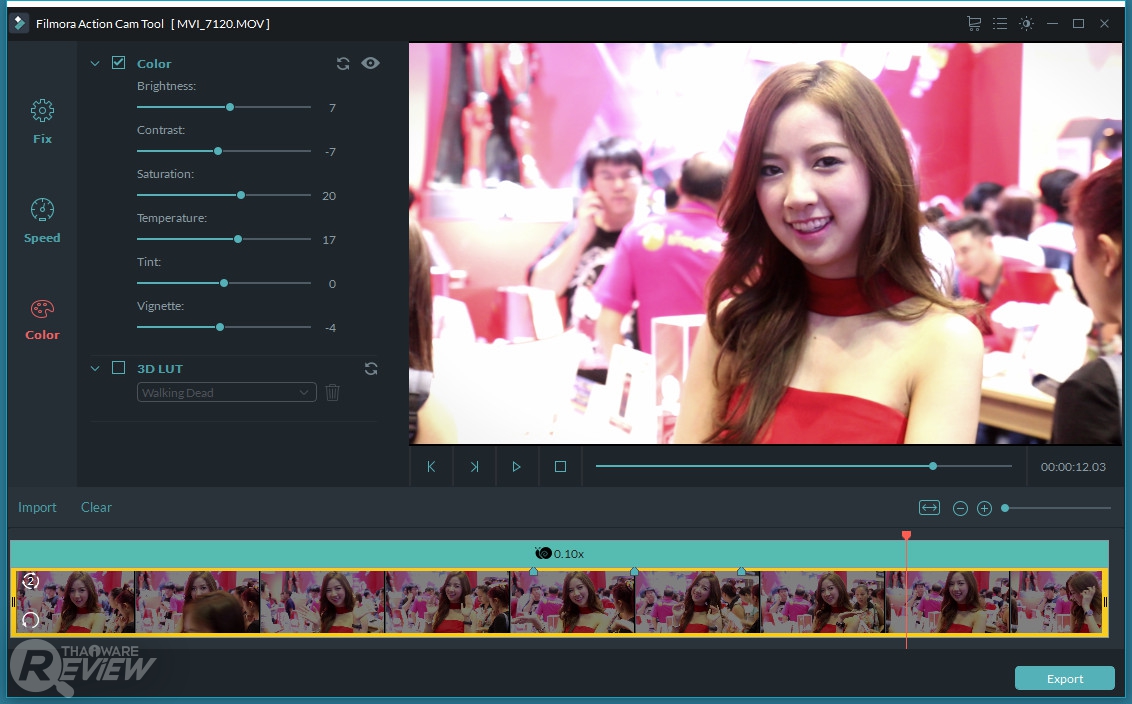Zoom out the timeline
The image size is (1132, 704).
(960, 508)
